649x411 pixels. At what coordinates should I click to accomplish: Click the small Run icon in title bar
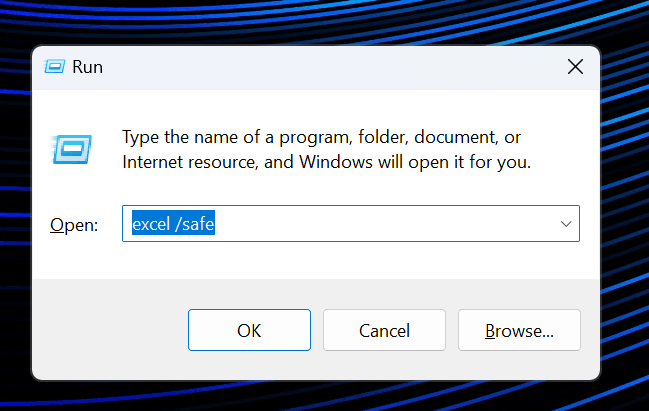click(x=54, y=68)
